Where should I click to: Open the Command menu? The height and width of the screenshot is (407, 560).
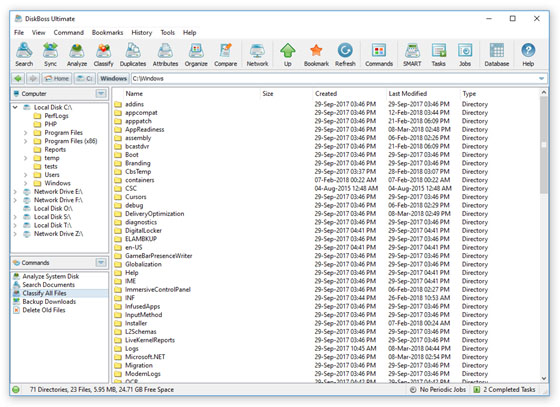[x=69, y=32]
